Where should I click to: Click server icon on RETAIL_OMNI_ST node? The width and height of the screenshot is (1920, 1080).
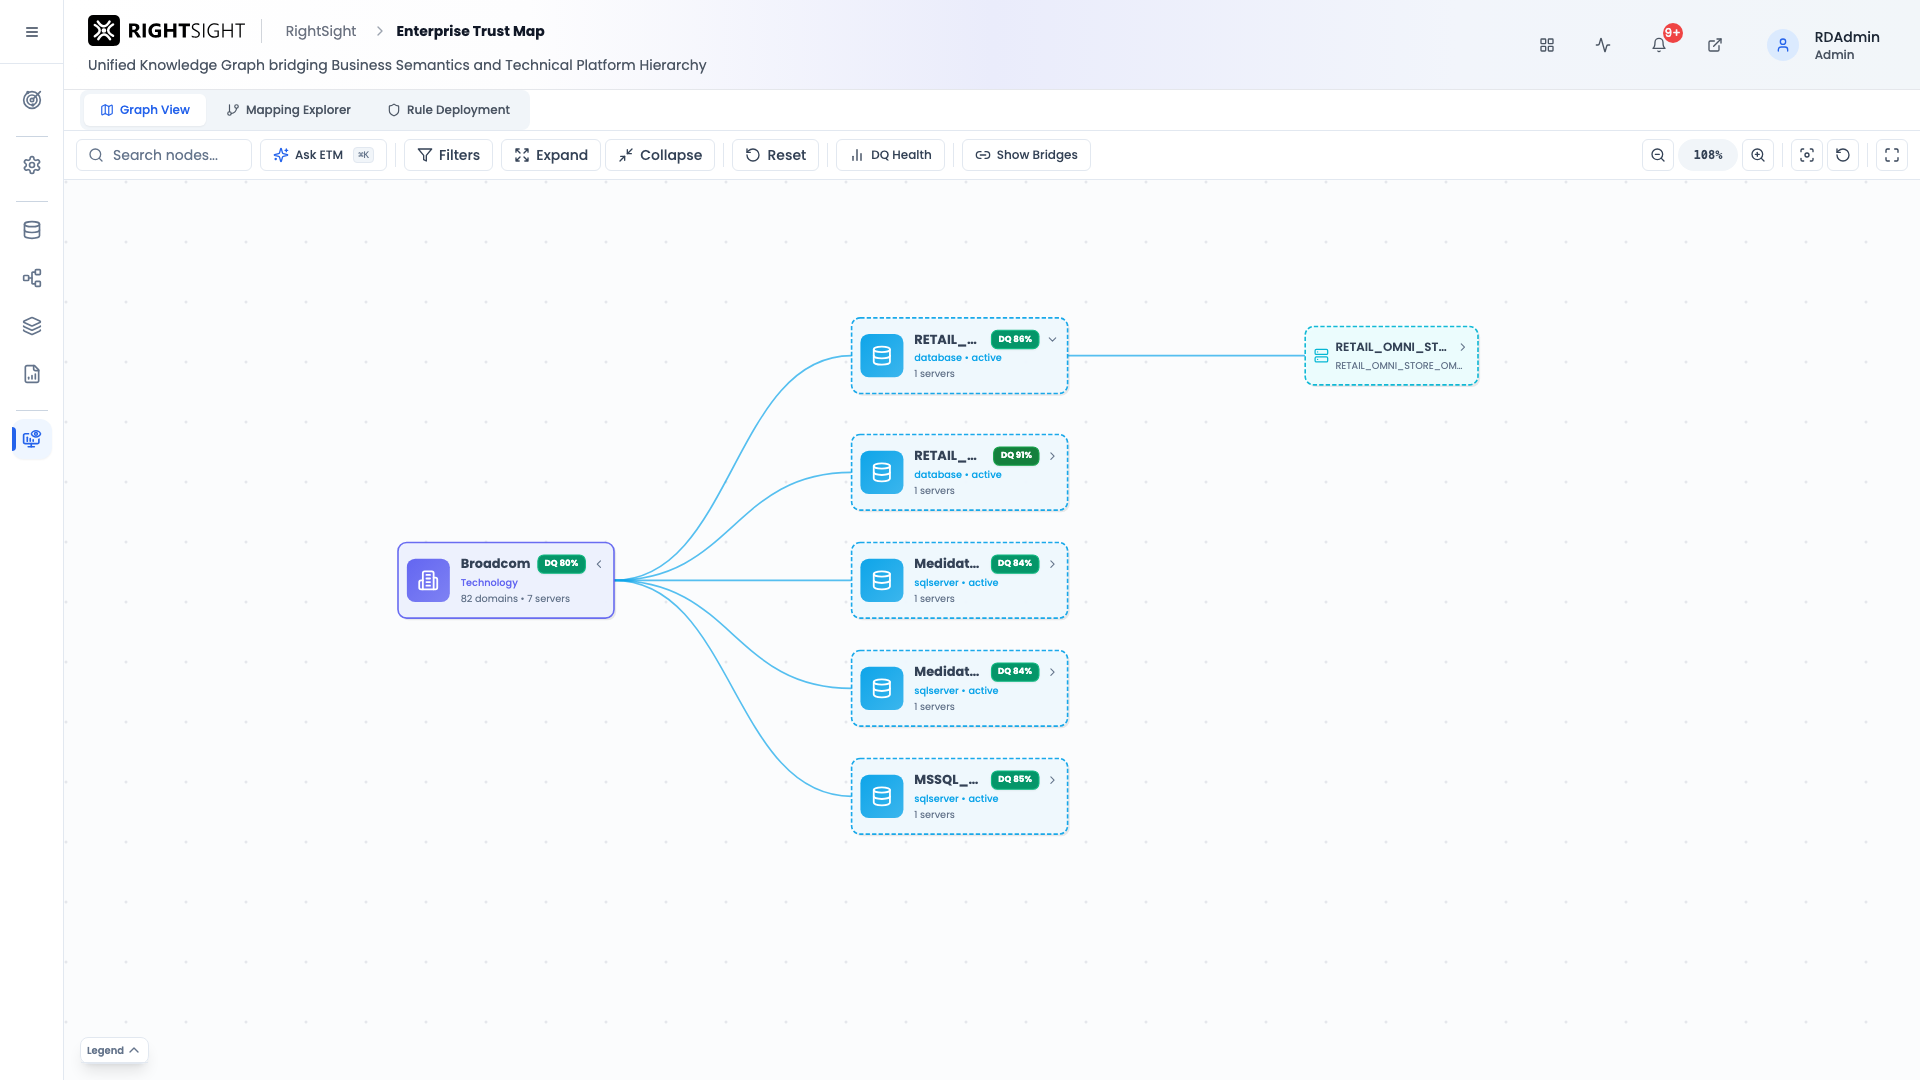(1321, 356)
